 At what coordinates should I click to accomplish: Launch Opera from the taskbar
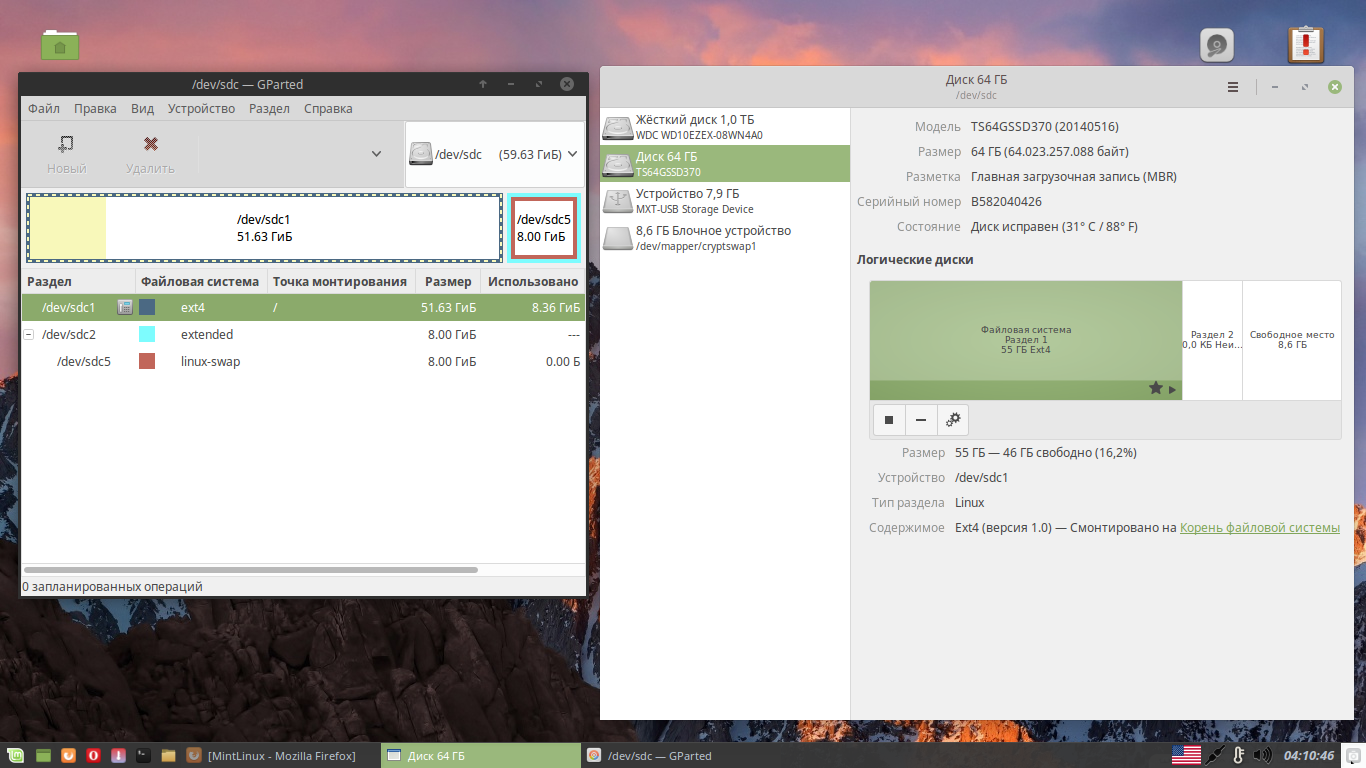coord(93,756)
